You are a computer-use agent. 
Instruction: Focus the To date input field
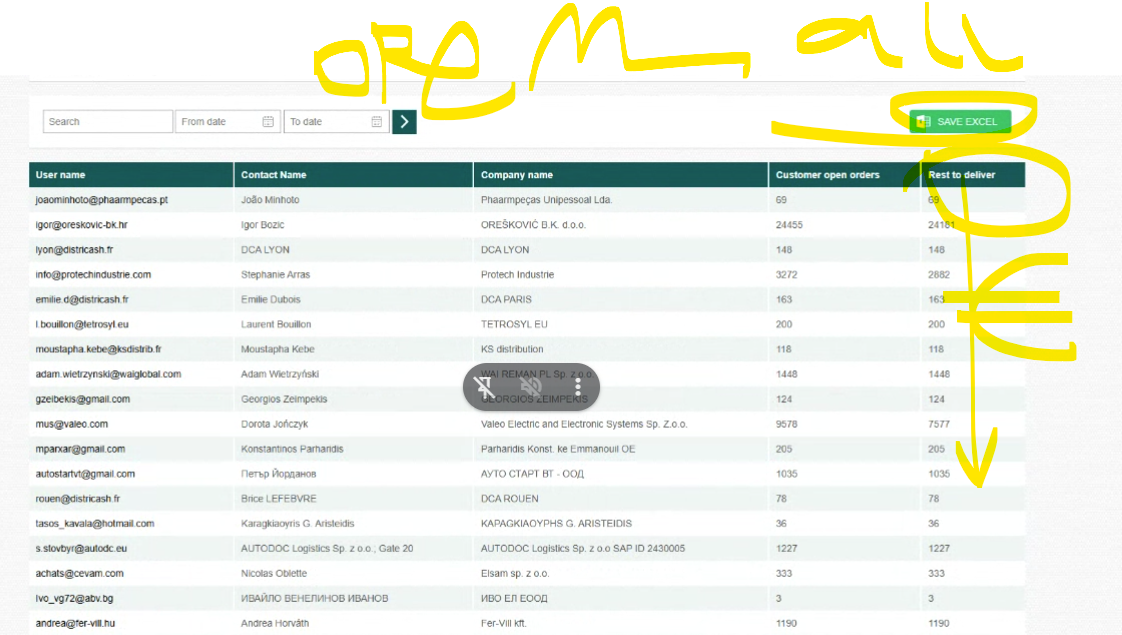pos(326,122)
